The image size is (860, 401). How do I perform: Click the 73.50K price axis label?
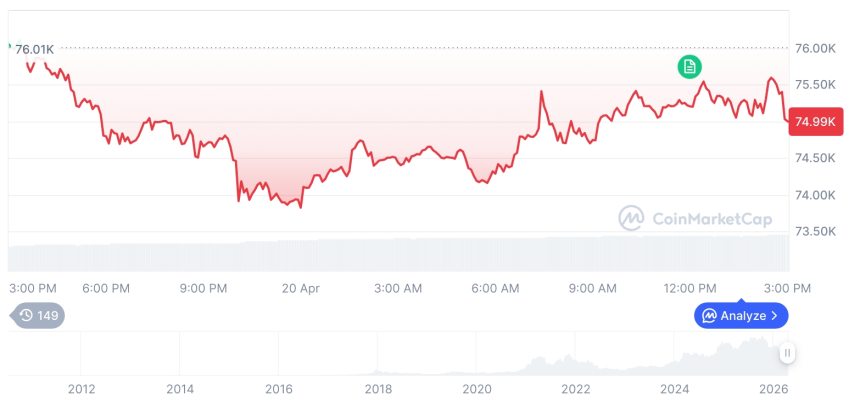click(x=815, y=232)
